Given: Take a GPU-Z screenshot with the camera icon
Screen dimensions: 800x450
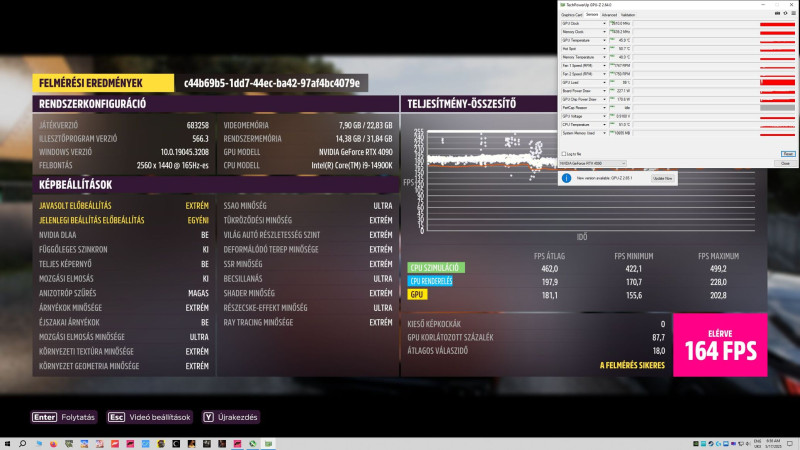Looking at the screenshot, I should (778, 13).
